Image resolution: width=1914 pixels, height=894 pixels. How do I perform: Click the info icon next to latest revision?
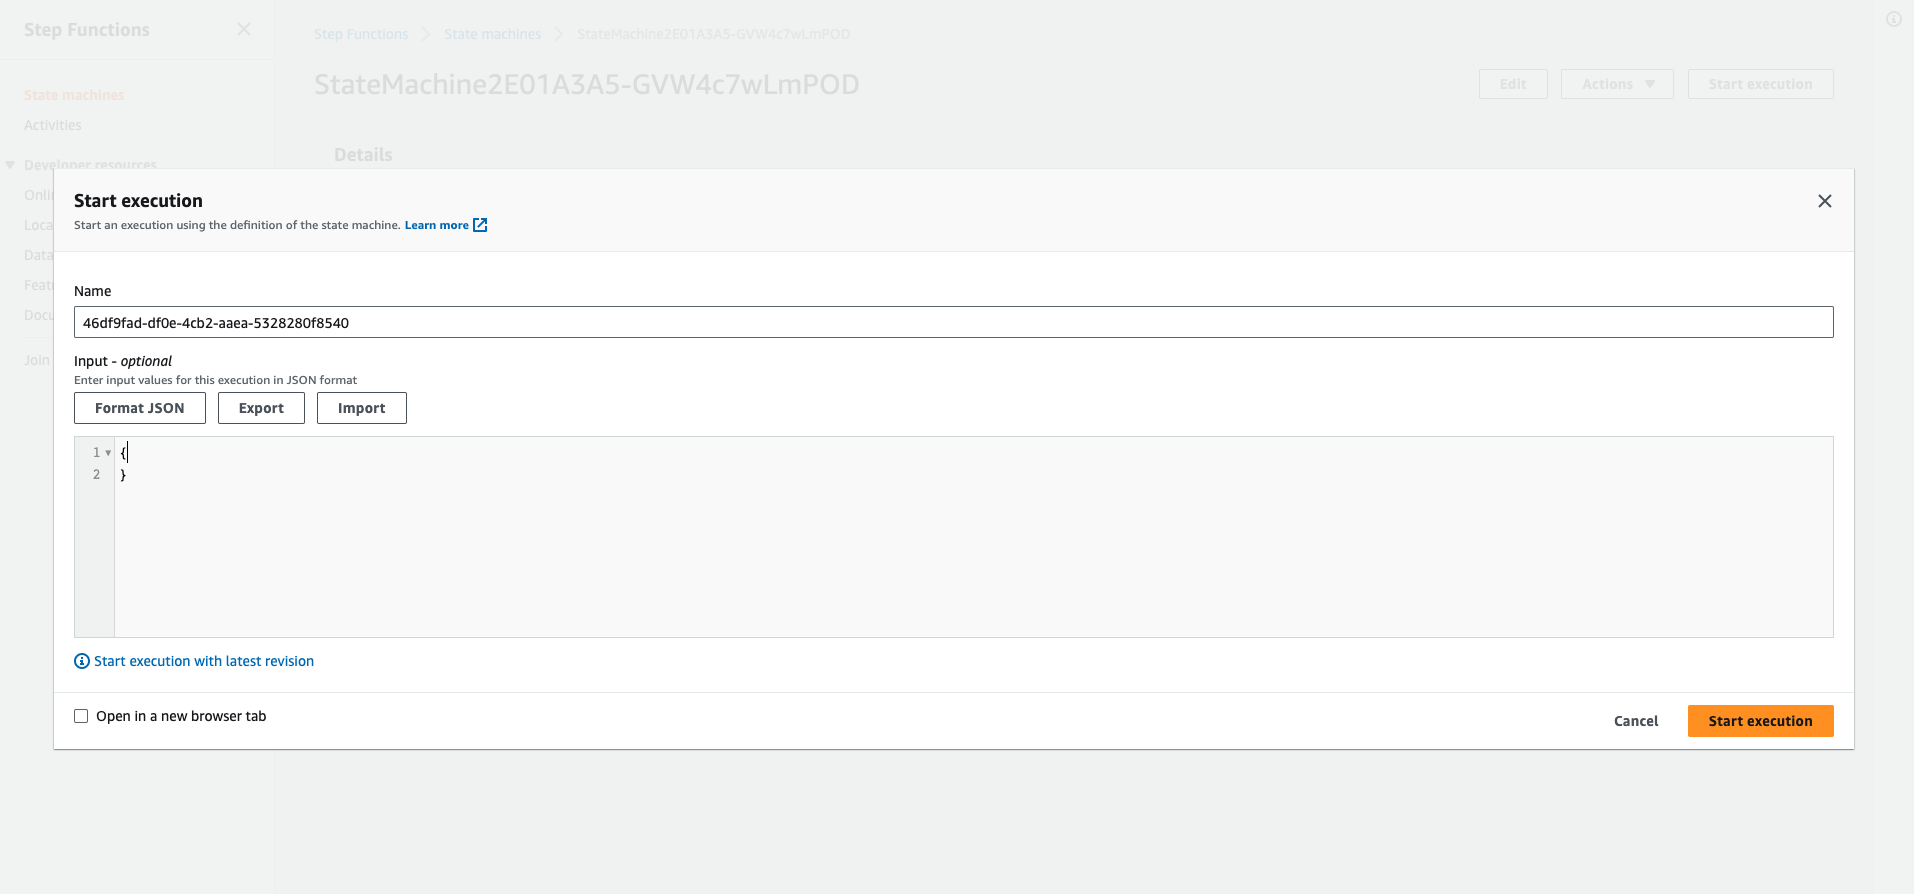[81, 661]
